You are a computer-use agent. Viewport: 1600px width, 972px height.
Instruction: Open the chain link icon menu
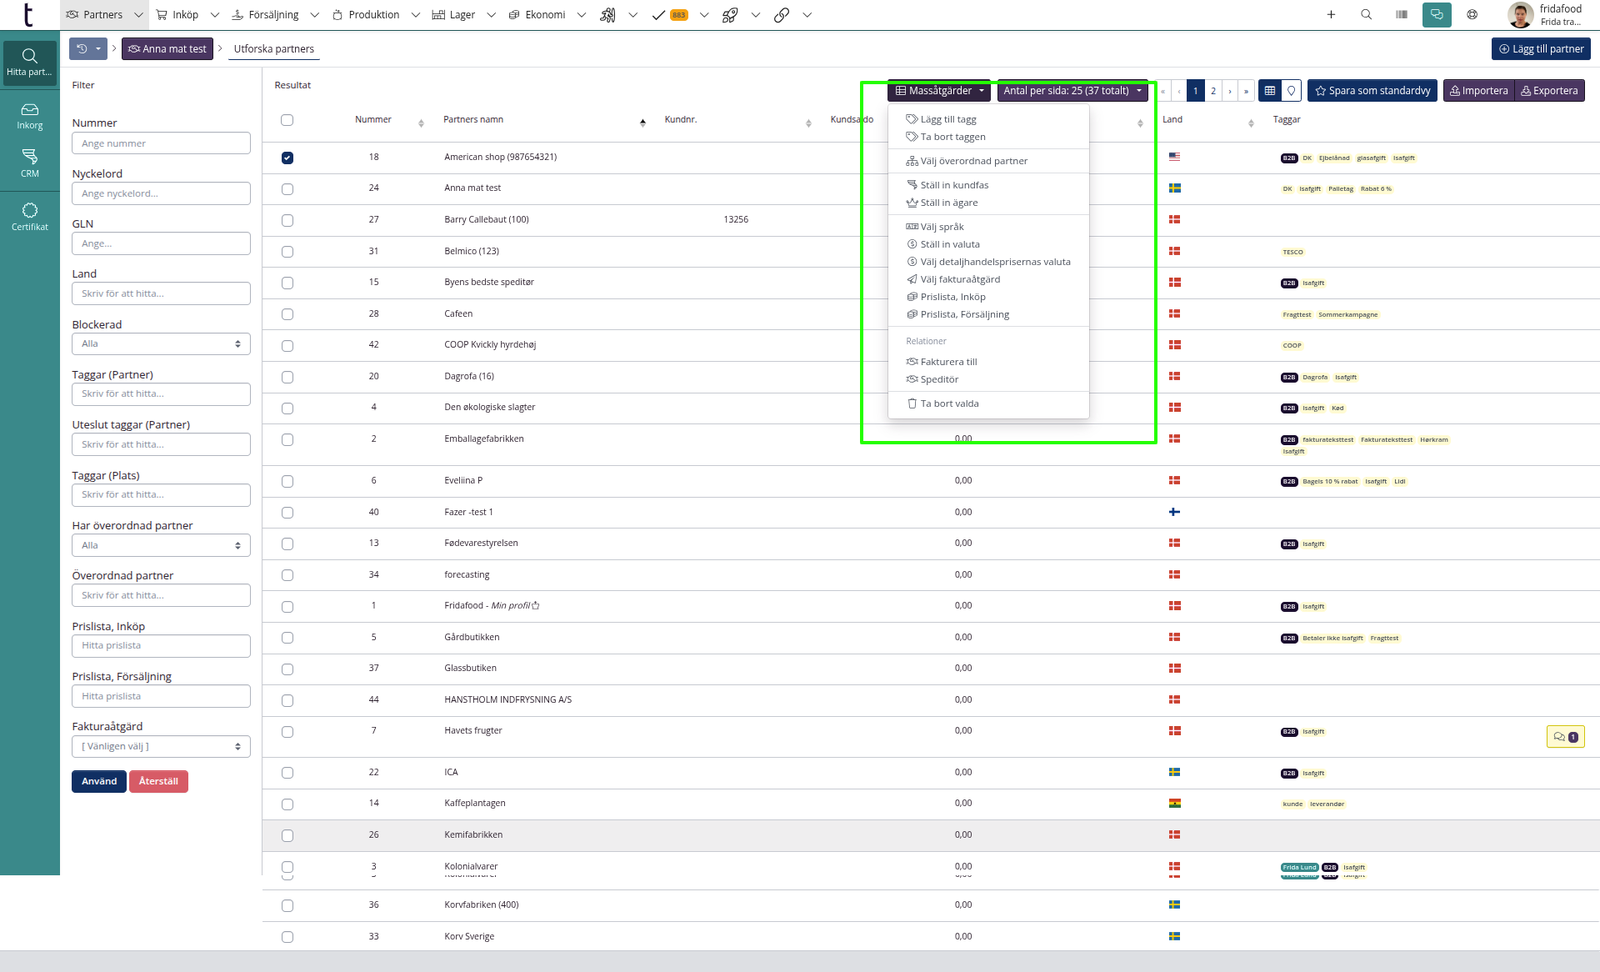[782, 15]
